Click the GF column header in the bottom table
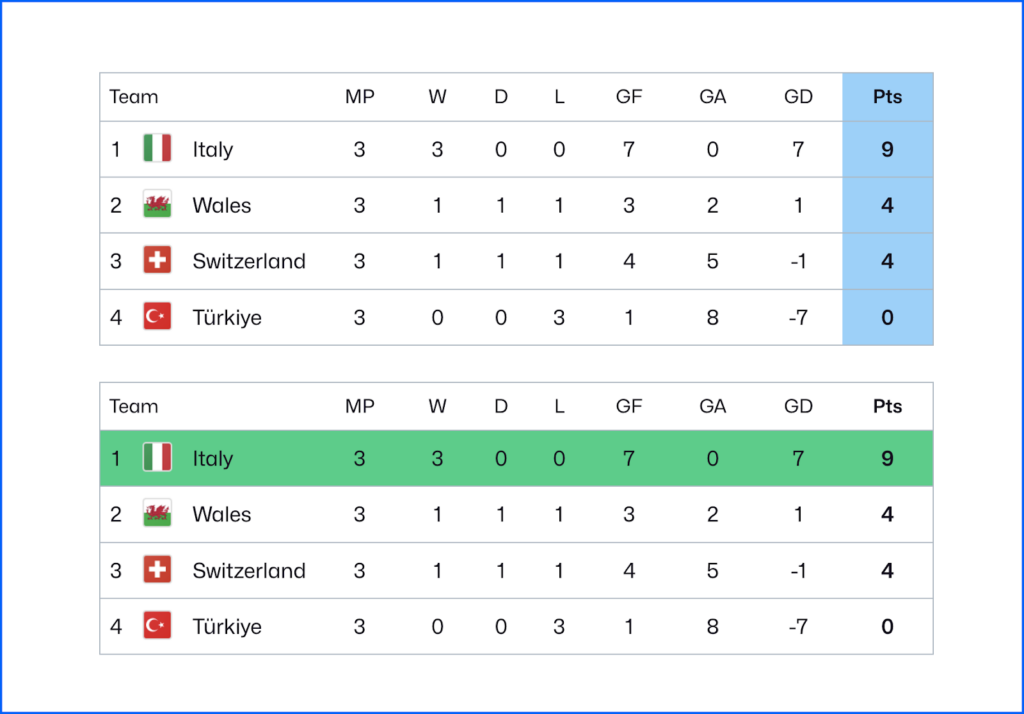Viewport: 1024px width, 714px height. (x=629, y=406)
